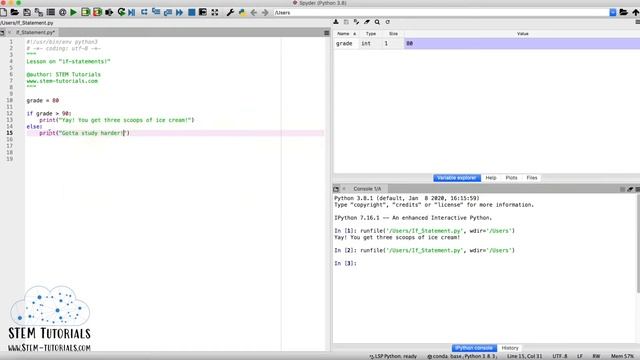Go back with left arrow
The height and width of the screenshot is (360, 640).
pos(254,13)
